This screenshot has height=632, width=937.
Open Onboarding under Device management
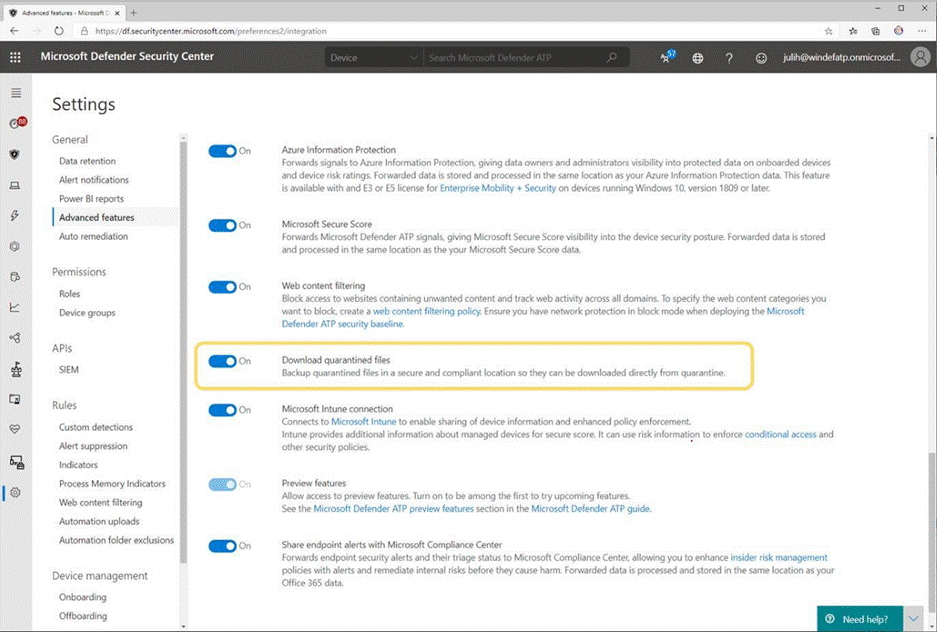pos(82,597)
